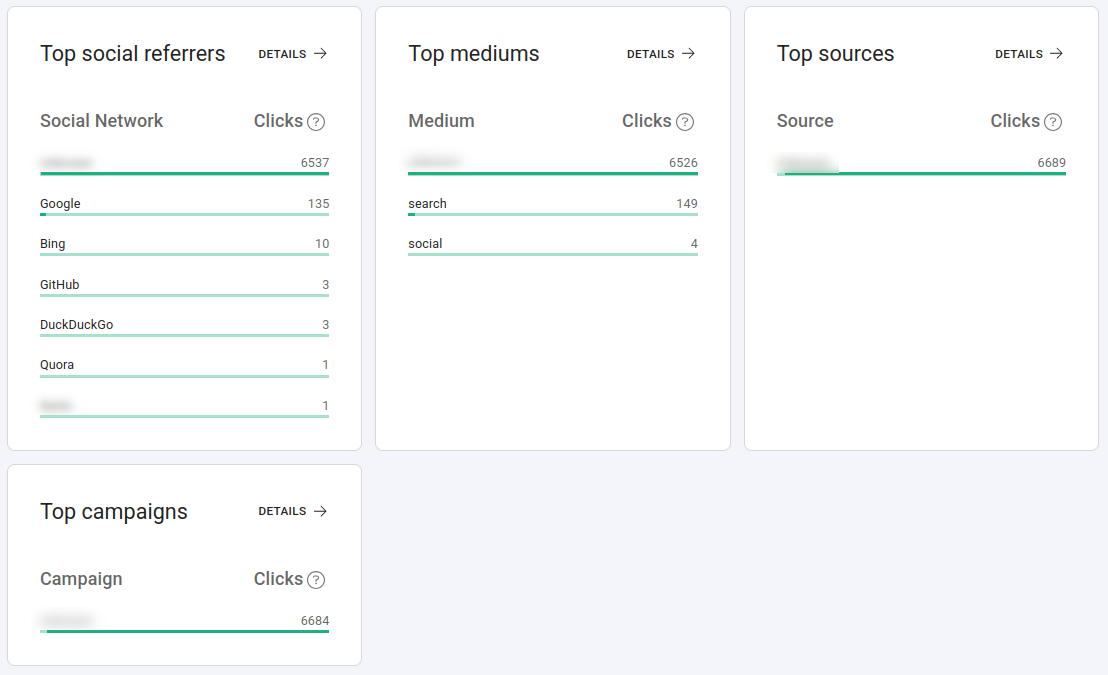Click the DuckDuckGo referrer entry
This screenshot has width=1108, height=675.
coord(76,325)
